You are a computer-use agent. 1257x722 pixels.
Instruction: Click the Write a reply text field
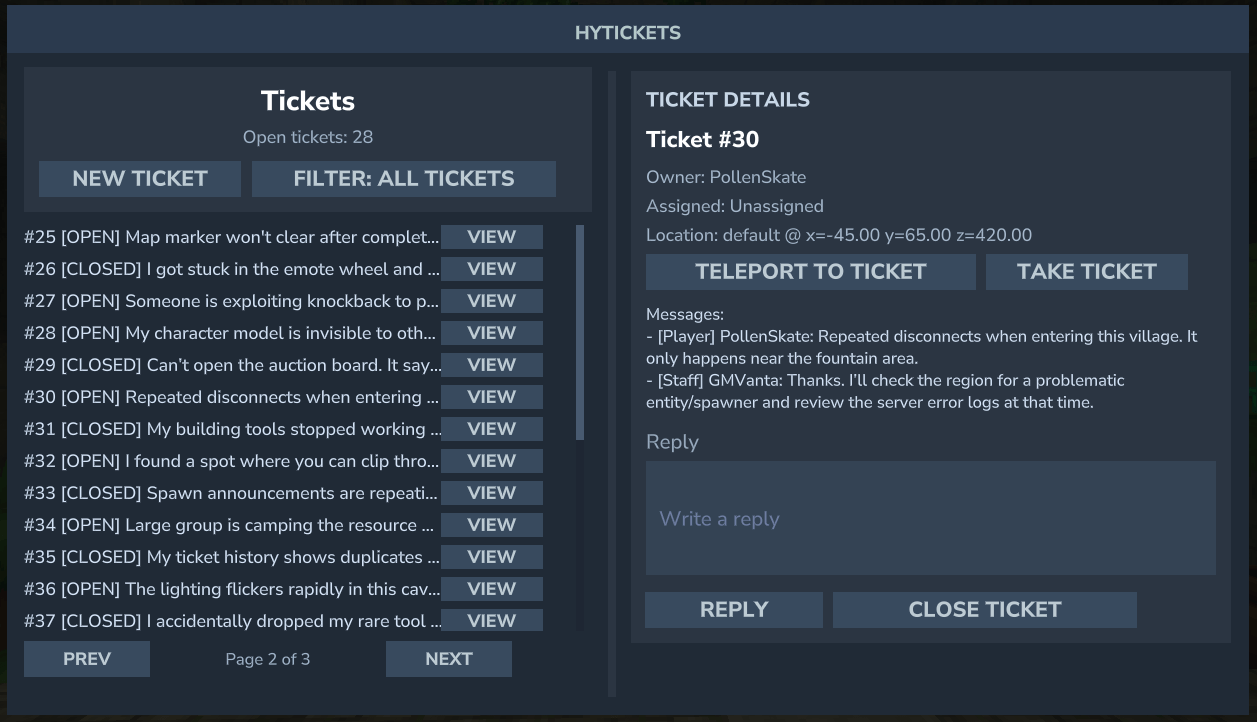point(930,518)
